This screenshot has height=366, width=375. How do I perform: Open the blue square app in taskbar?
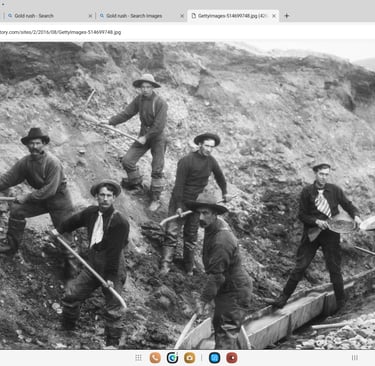pos(214,358)
